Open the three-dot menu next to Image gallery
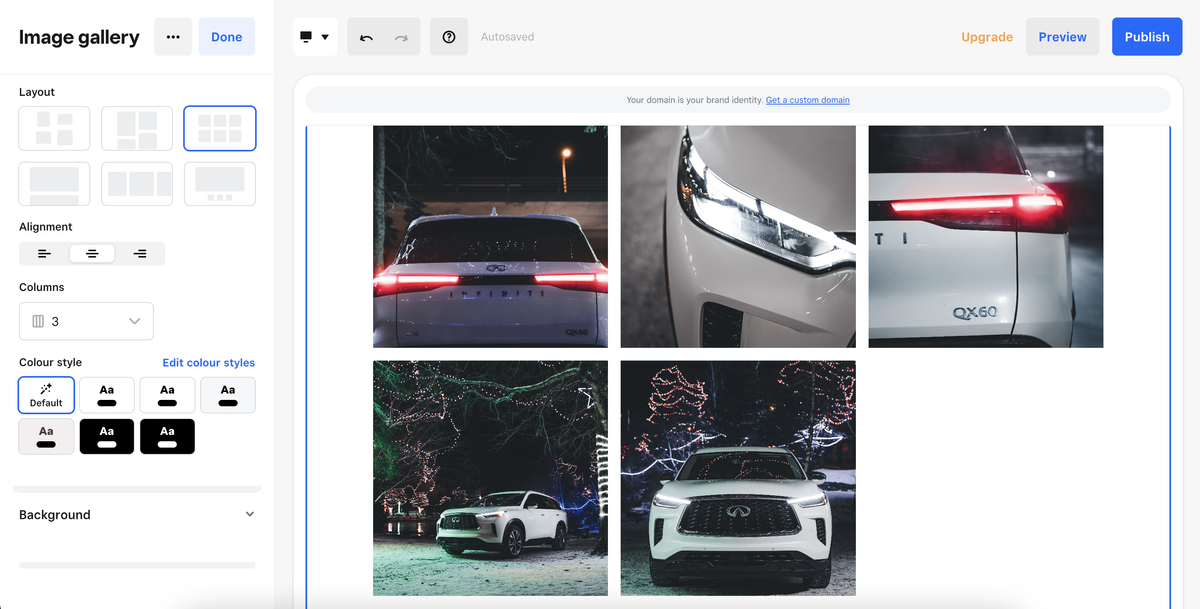 173,36
